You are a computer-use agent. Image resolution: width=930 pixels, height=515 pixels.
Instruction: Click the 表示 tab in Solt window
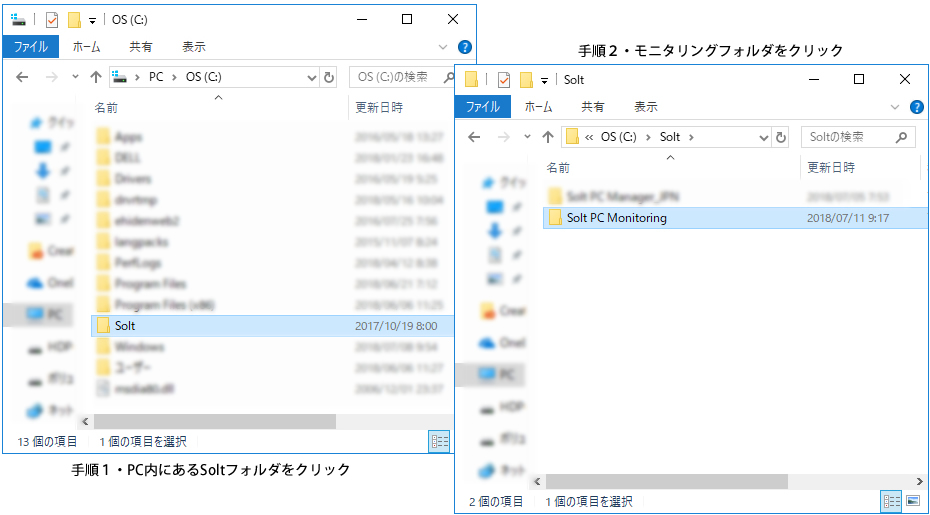click(646, 107)
